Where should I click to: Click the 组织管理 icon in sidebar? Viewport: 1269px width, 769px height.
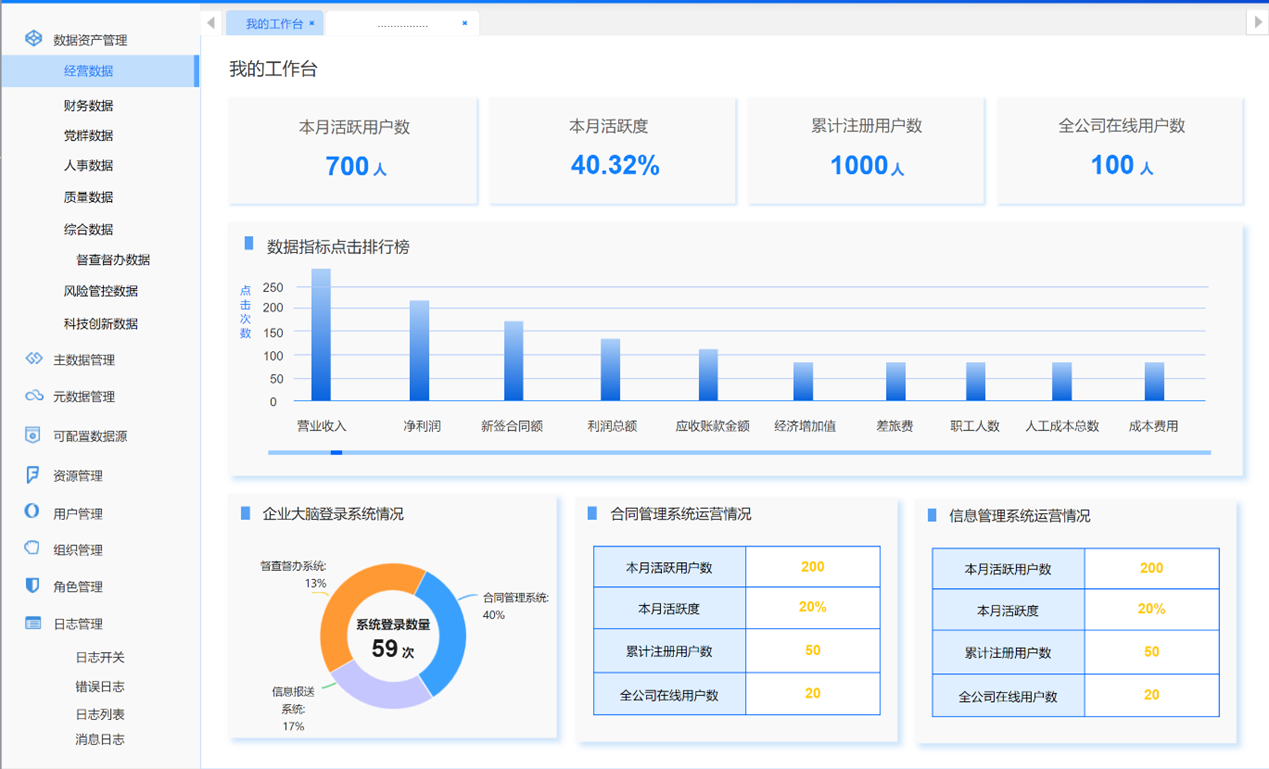pos(33,549)
